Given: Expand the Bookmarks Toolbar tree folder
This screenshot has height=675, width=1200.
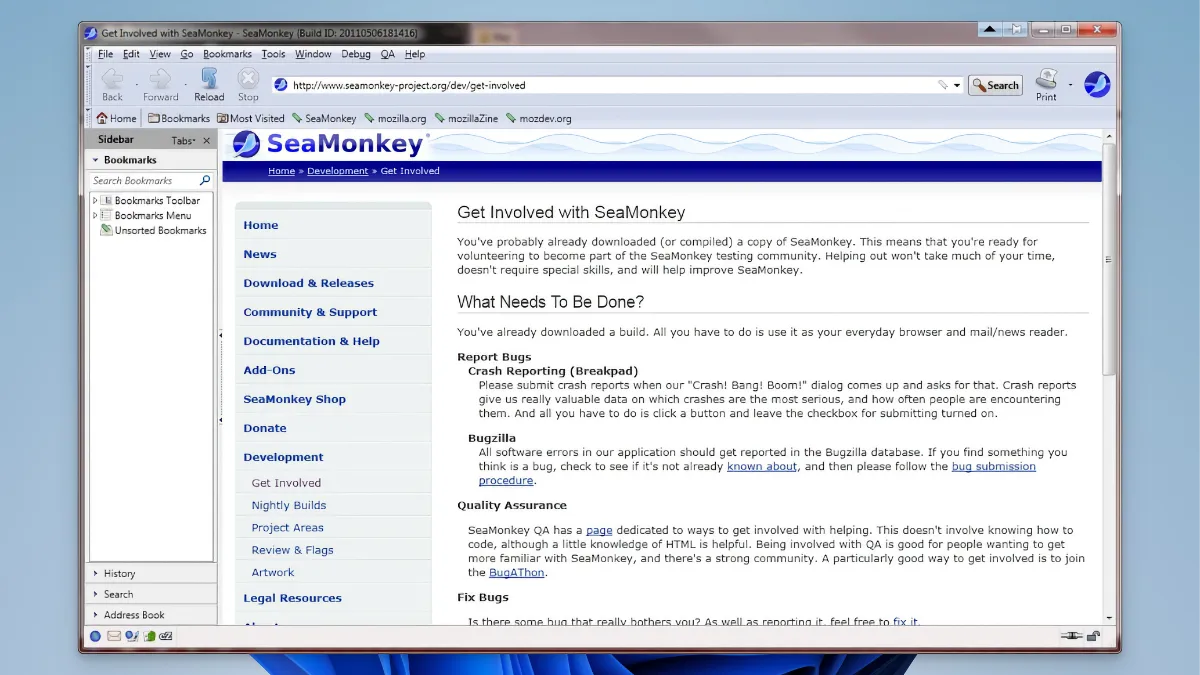Looking at the screenshot, I should (95, 201).
